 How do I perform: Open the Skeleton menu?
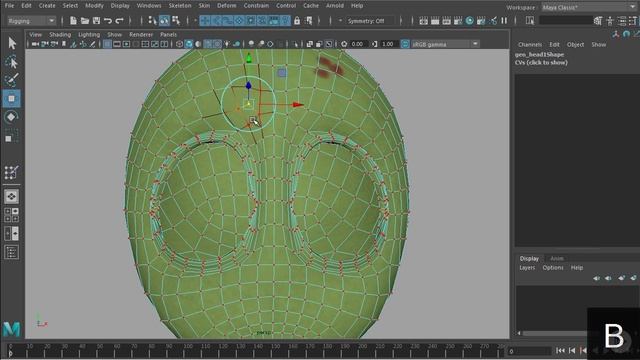[180, 6]
